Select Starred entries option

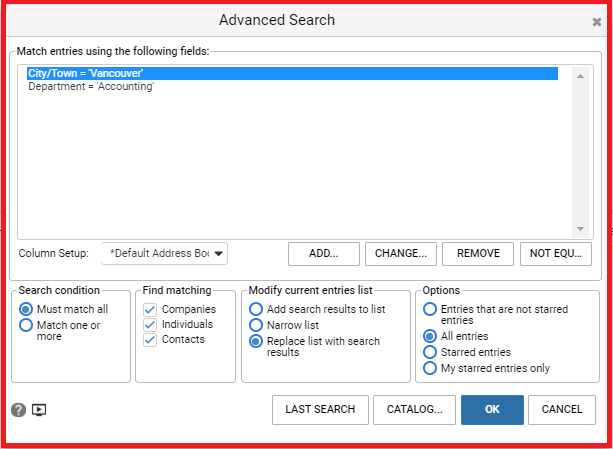pos(430,352)
